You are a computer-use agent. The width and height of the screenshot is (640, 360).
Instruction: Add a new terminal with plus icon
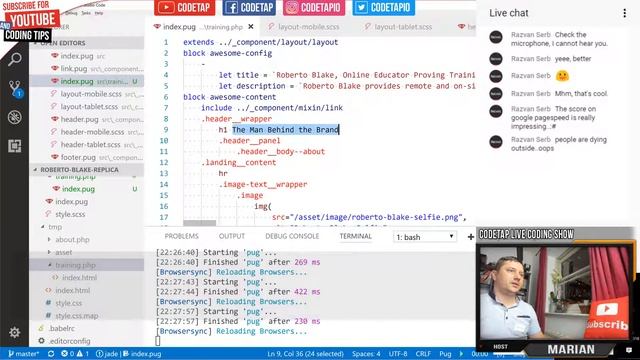(471, 237)
